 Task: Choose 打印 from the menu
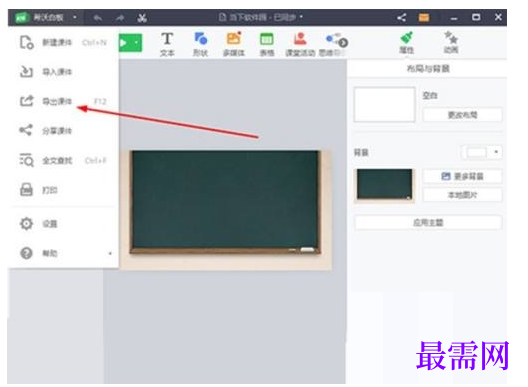click(x=63, y=190)
